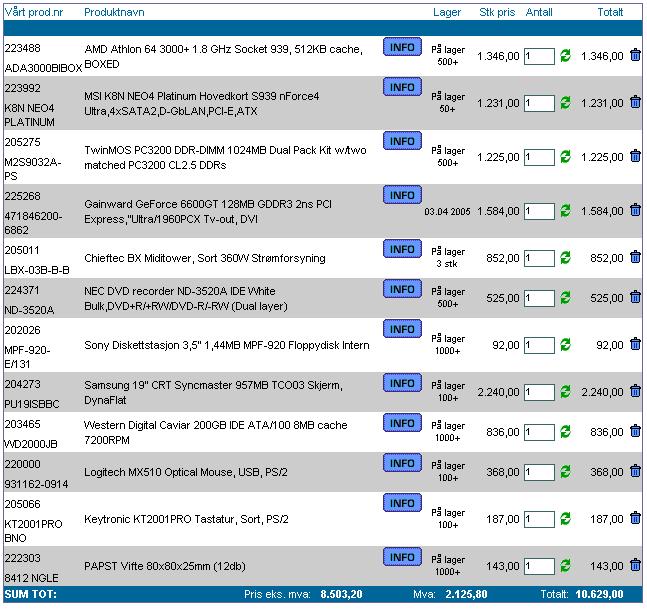Remove MSI K8N NEO4 Platinum via trash icon
Image resolution: width=647 pixels, height=609 pixels.
coord(635,102)
